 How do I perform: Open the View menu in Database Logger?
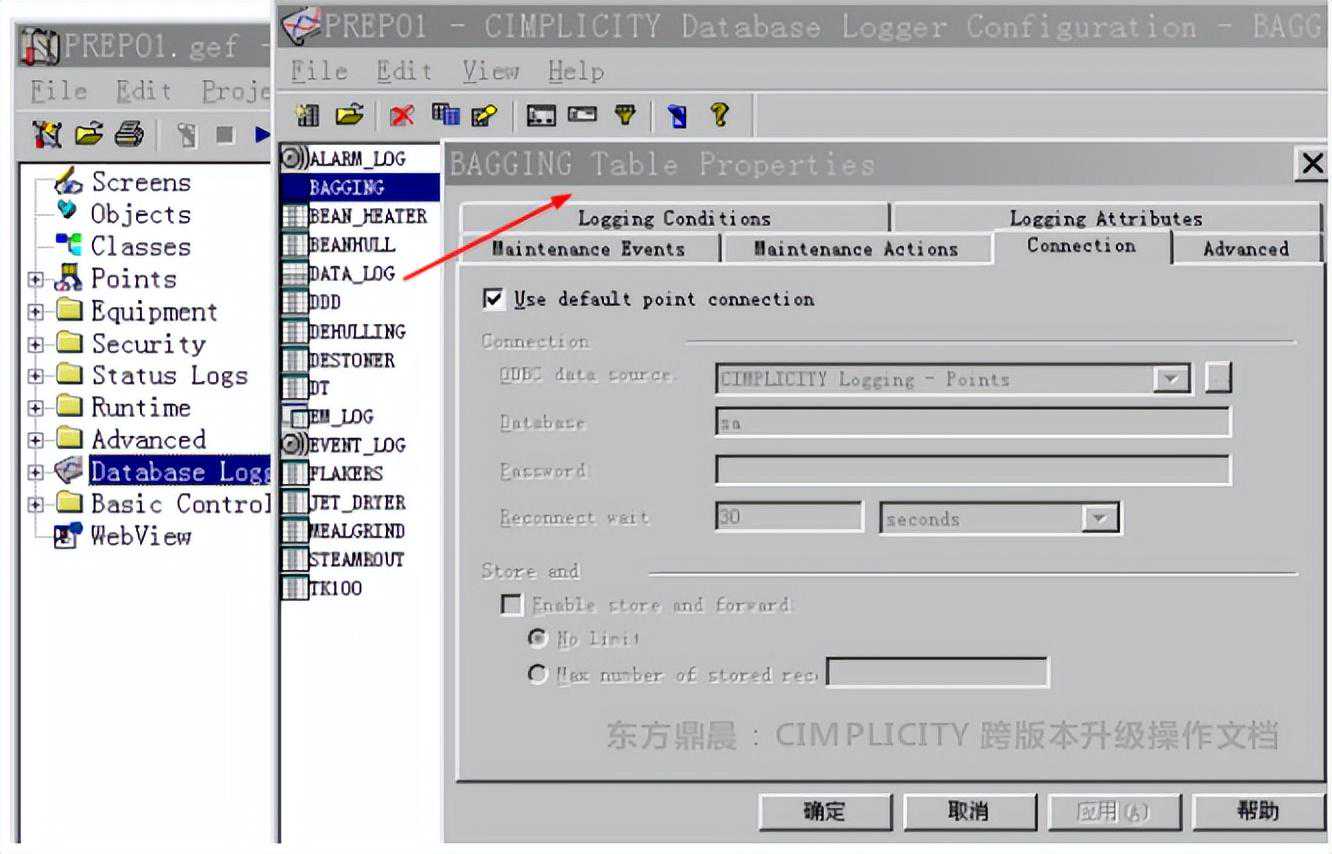point(490,72)
